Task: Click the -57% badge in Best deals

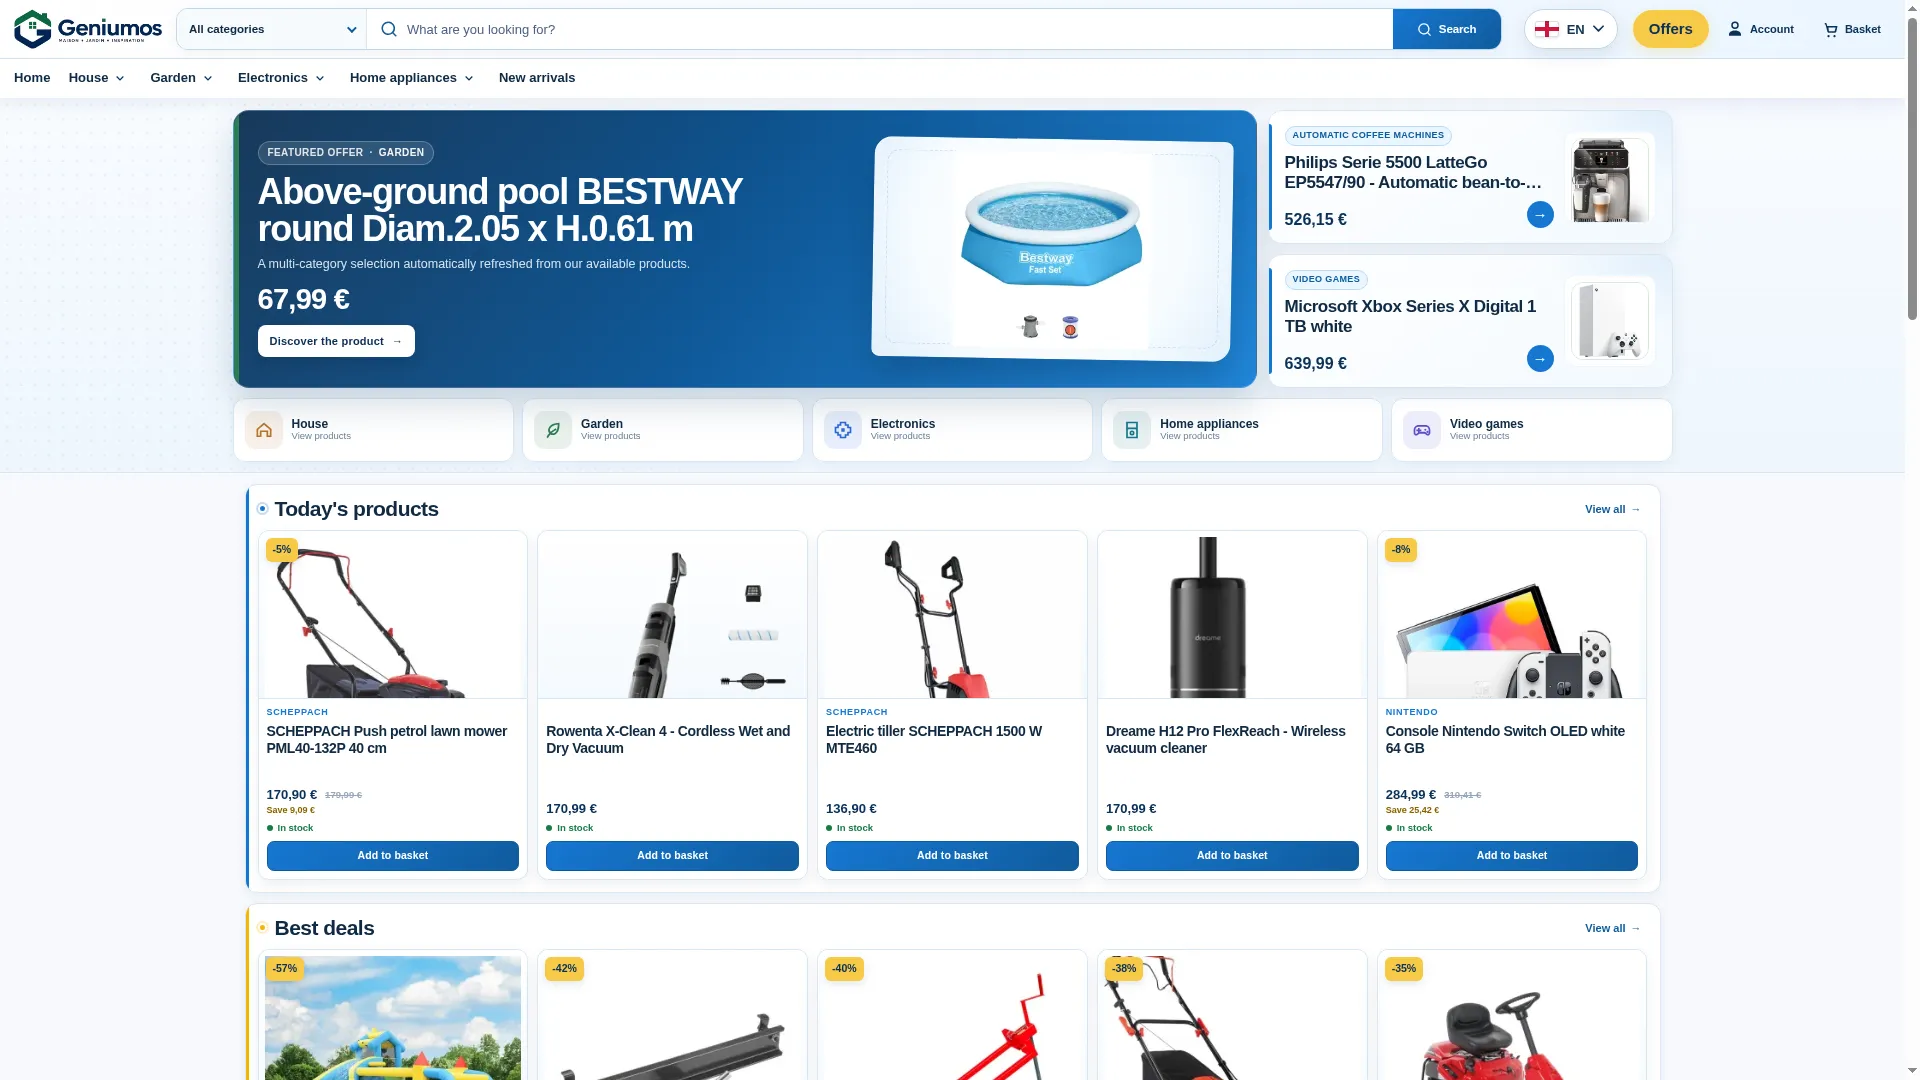Action: [285, 969]
